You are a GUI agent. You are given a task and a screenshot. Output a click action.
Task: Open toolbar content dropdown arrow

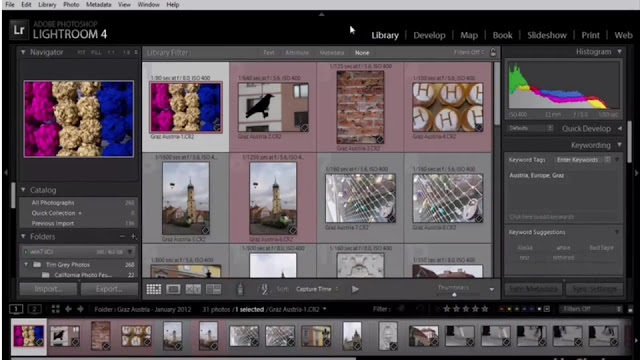click(491, 289)
